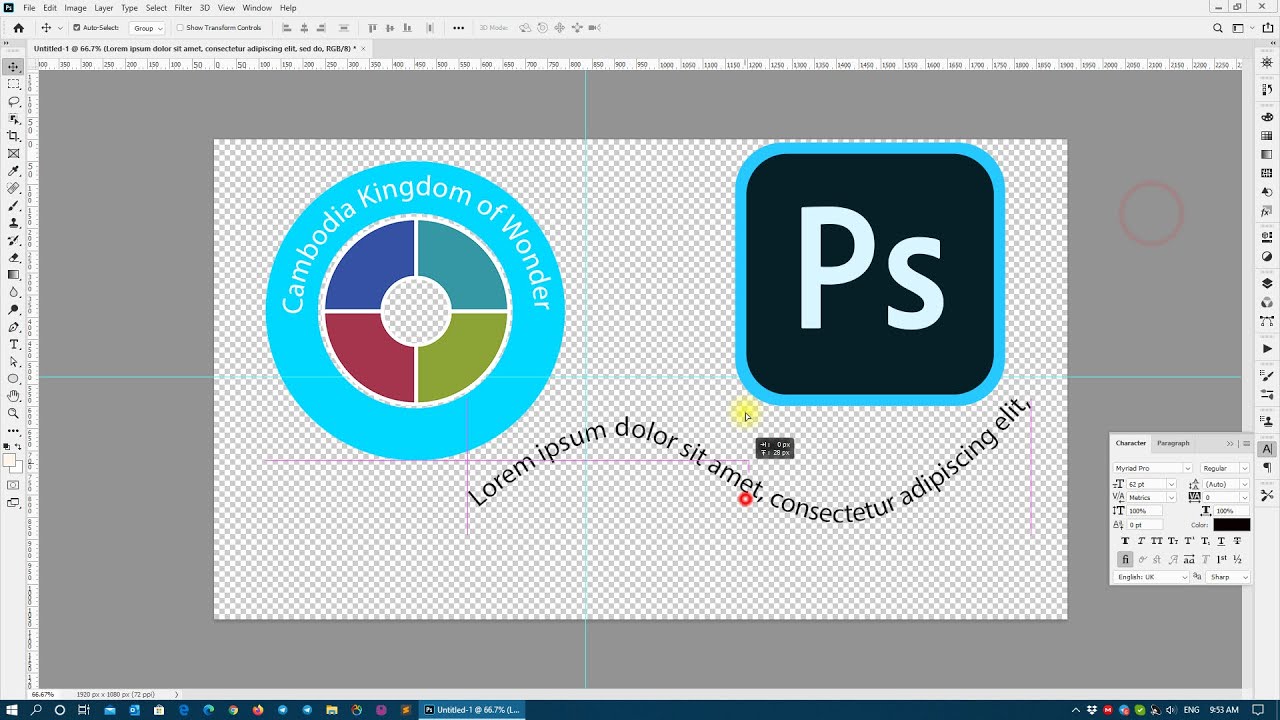Open the Windows taskbar search icon
The height and width of the screenshot is (720, 1280).
pyautogui.click(x=36, y=710)
